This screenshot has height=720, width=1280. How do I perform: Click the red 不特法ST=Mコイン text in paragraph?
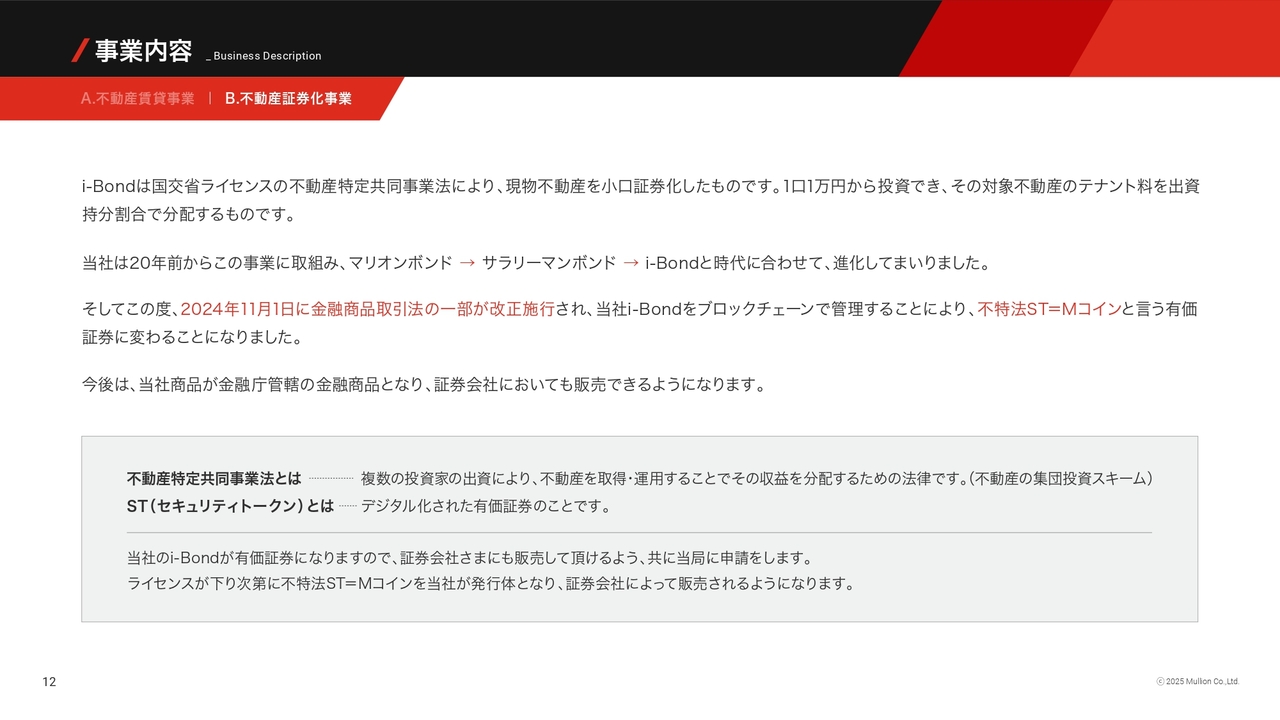click(1049, 309)
